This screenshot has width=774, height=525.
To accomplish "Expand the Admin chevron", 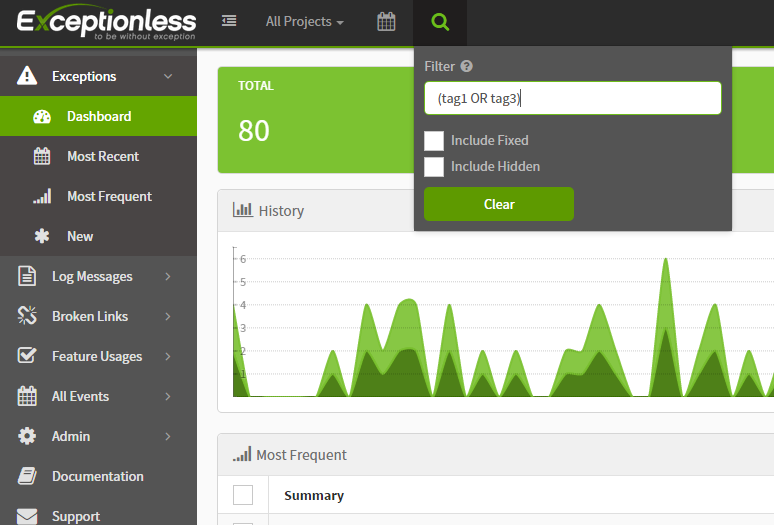I will 168,436.
